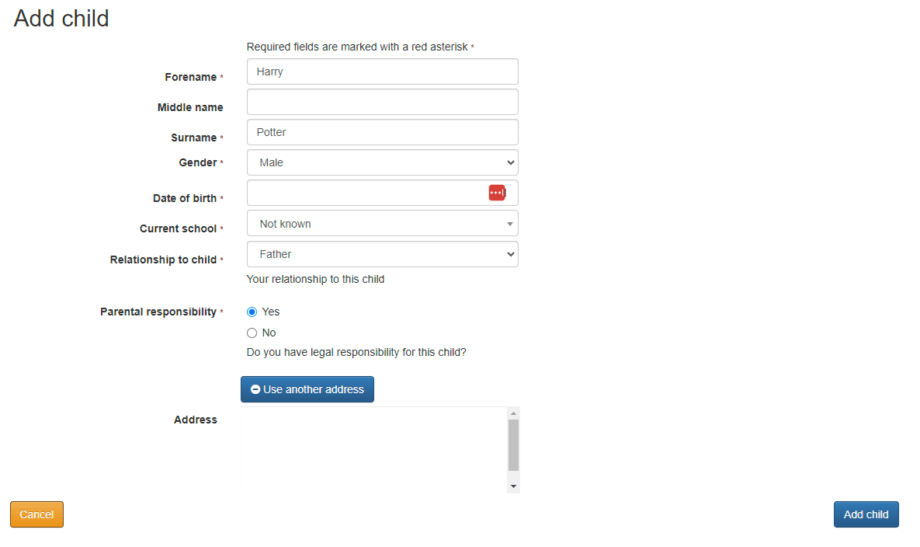Screen dimensions: 920x547
Task: Click the Surname field containing Potter
Action: 382,132
